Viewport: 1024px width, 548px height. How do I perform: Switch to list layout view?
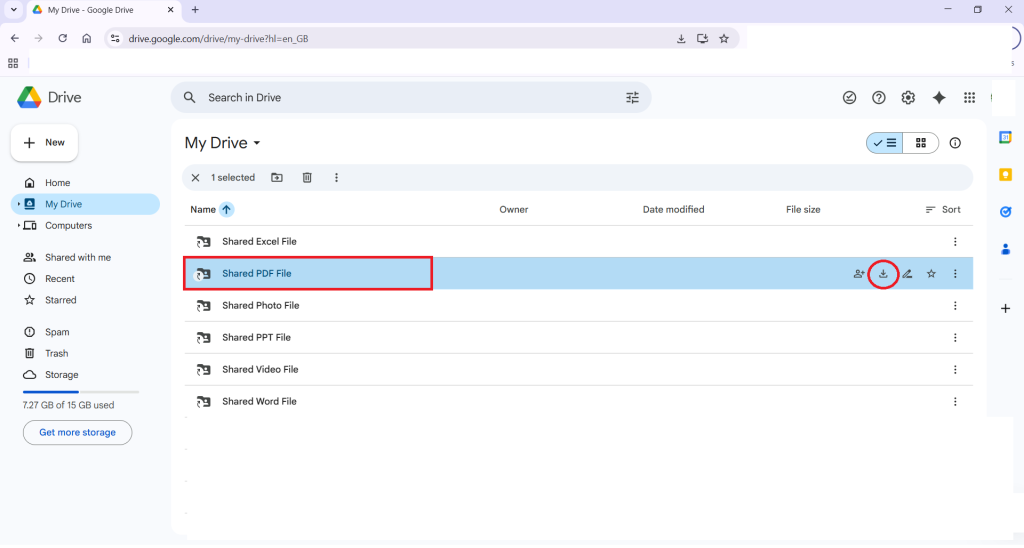(885, 143)
